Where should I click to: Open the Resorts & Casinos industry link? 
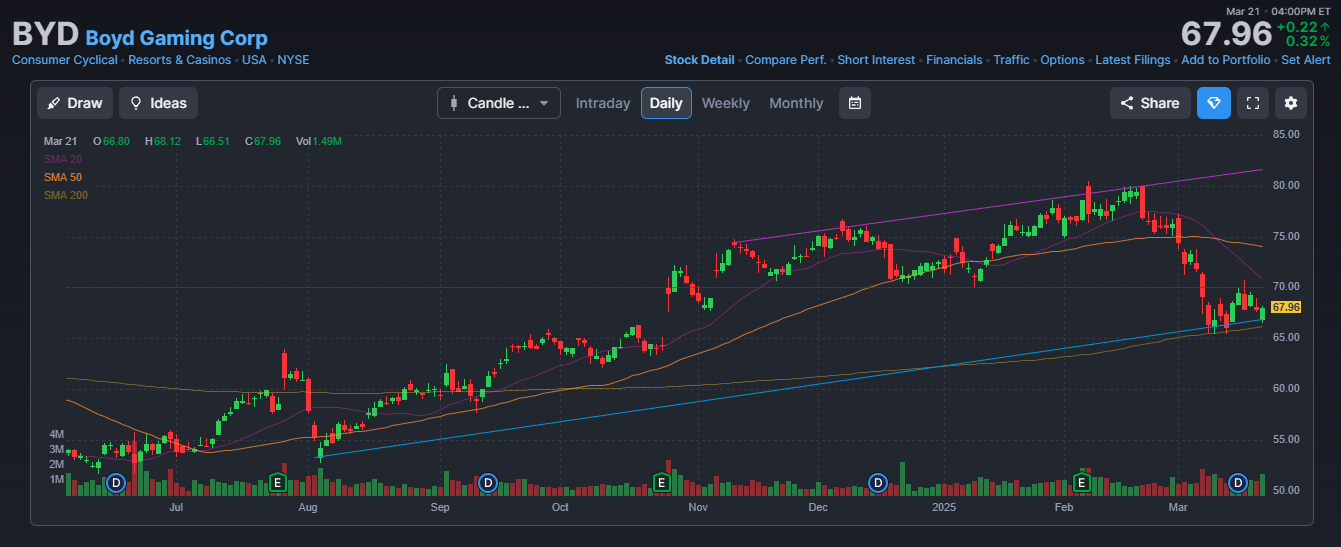(179, 60)
